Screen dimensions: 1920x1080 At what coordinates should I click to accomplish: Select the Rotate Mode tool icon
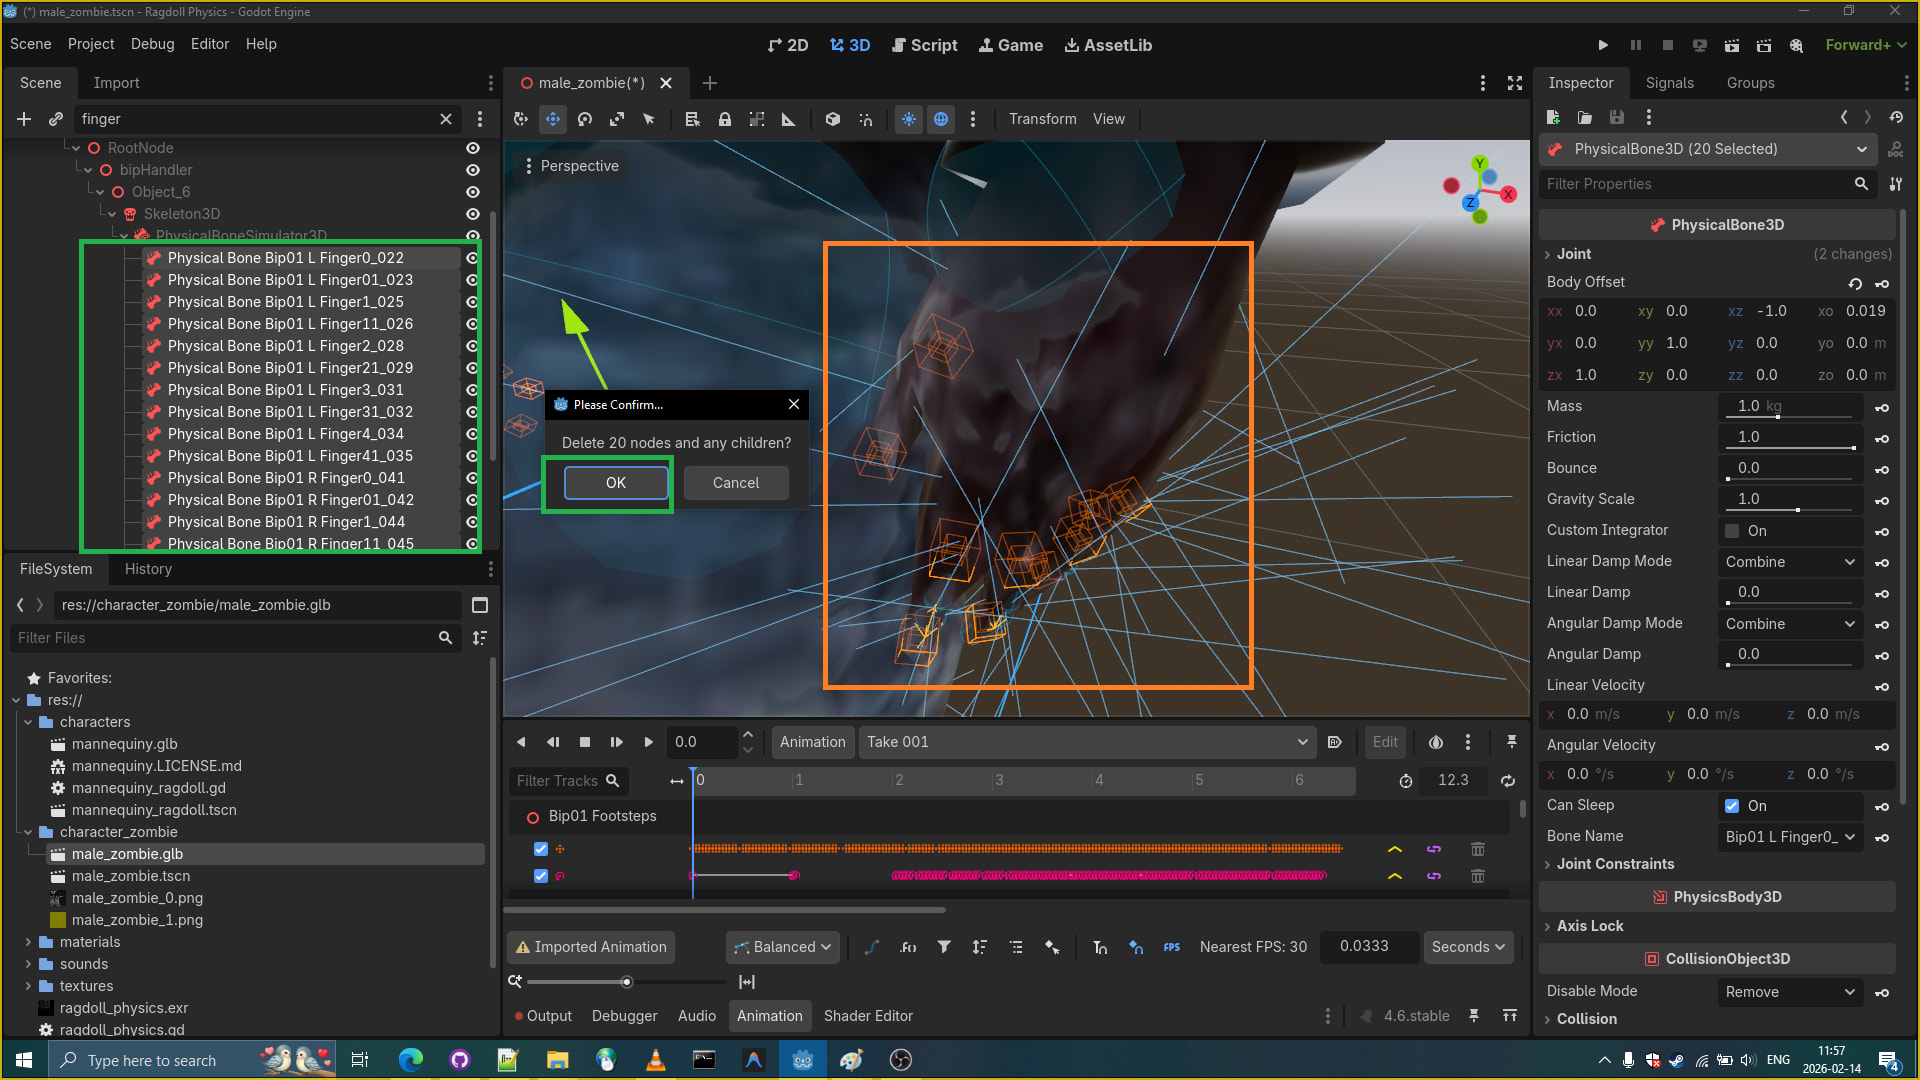585,119
